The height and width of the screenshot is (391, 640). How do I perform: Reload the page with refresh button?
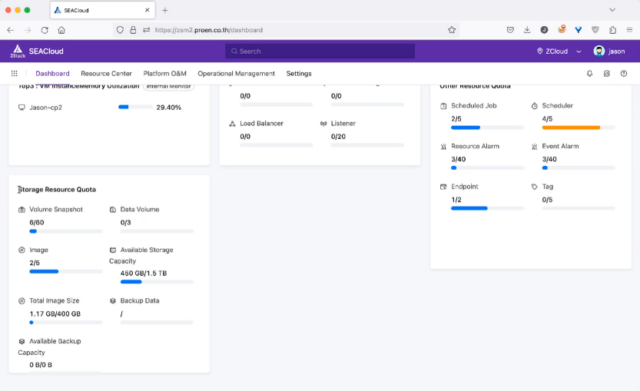coord(44,30)
